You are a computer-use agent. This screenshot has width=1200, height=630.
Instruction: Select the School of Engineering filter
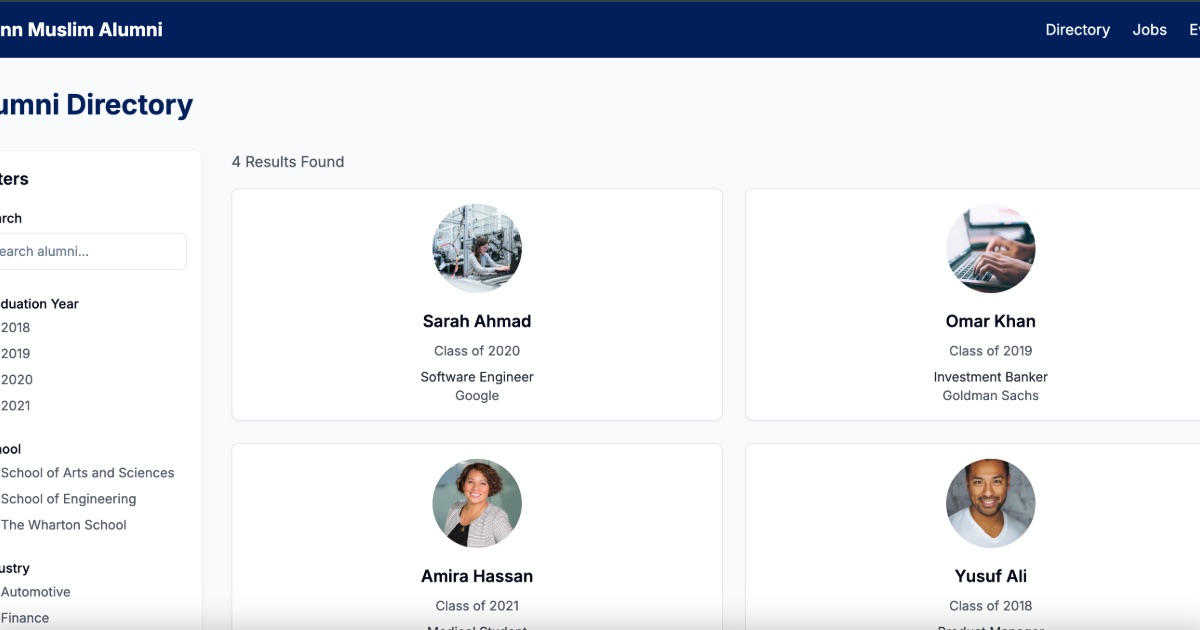68,498
